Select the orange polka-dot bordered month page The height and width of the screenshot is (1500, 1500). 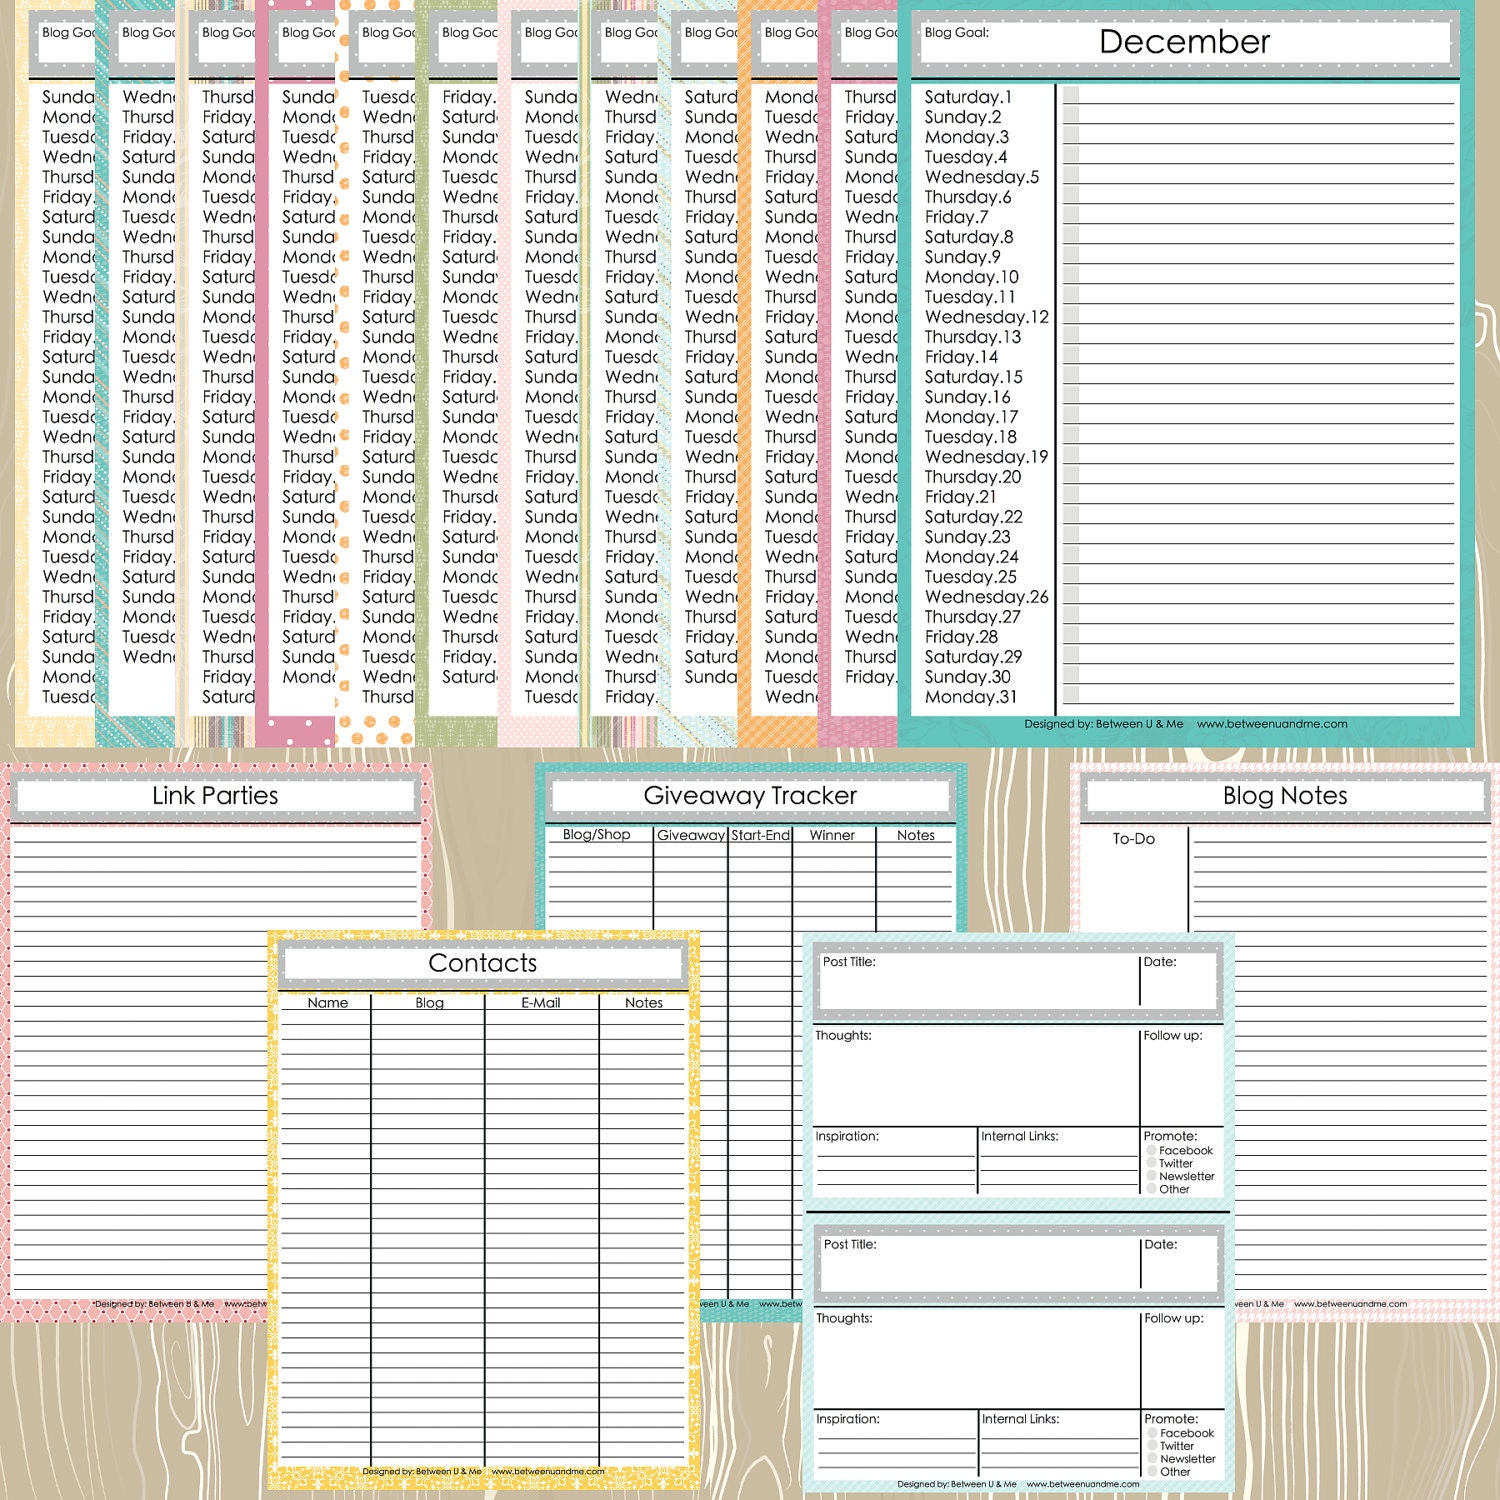click(x=375, y=375)
